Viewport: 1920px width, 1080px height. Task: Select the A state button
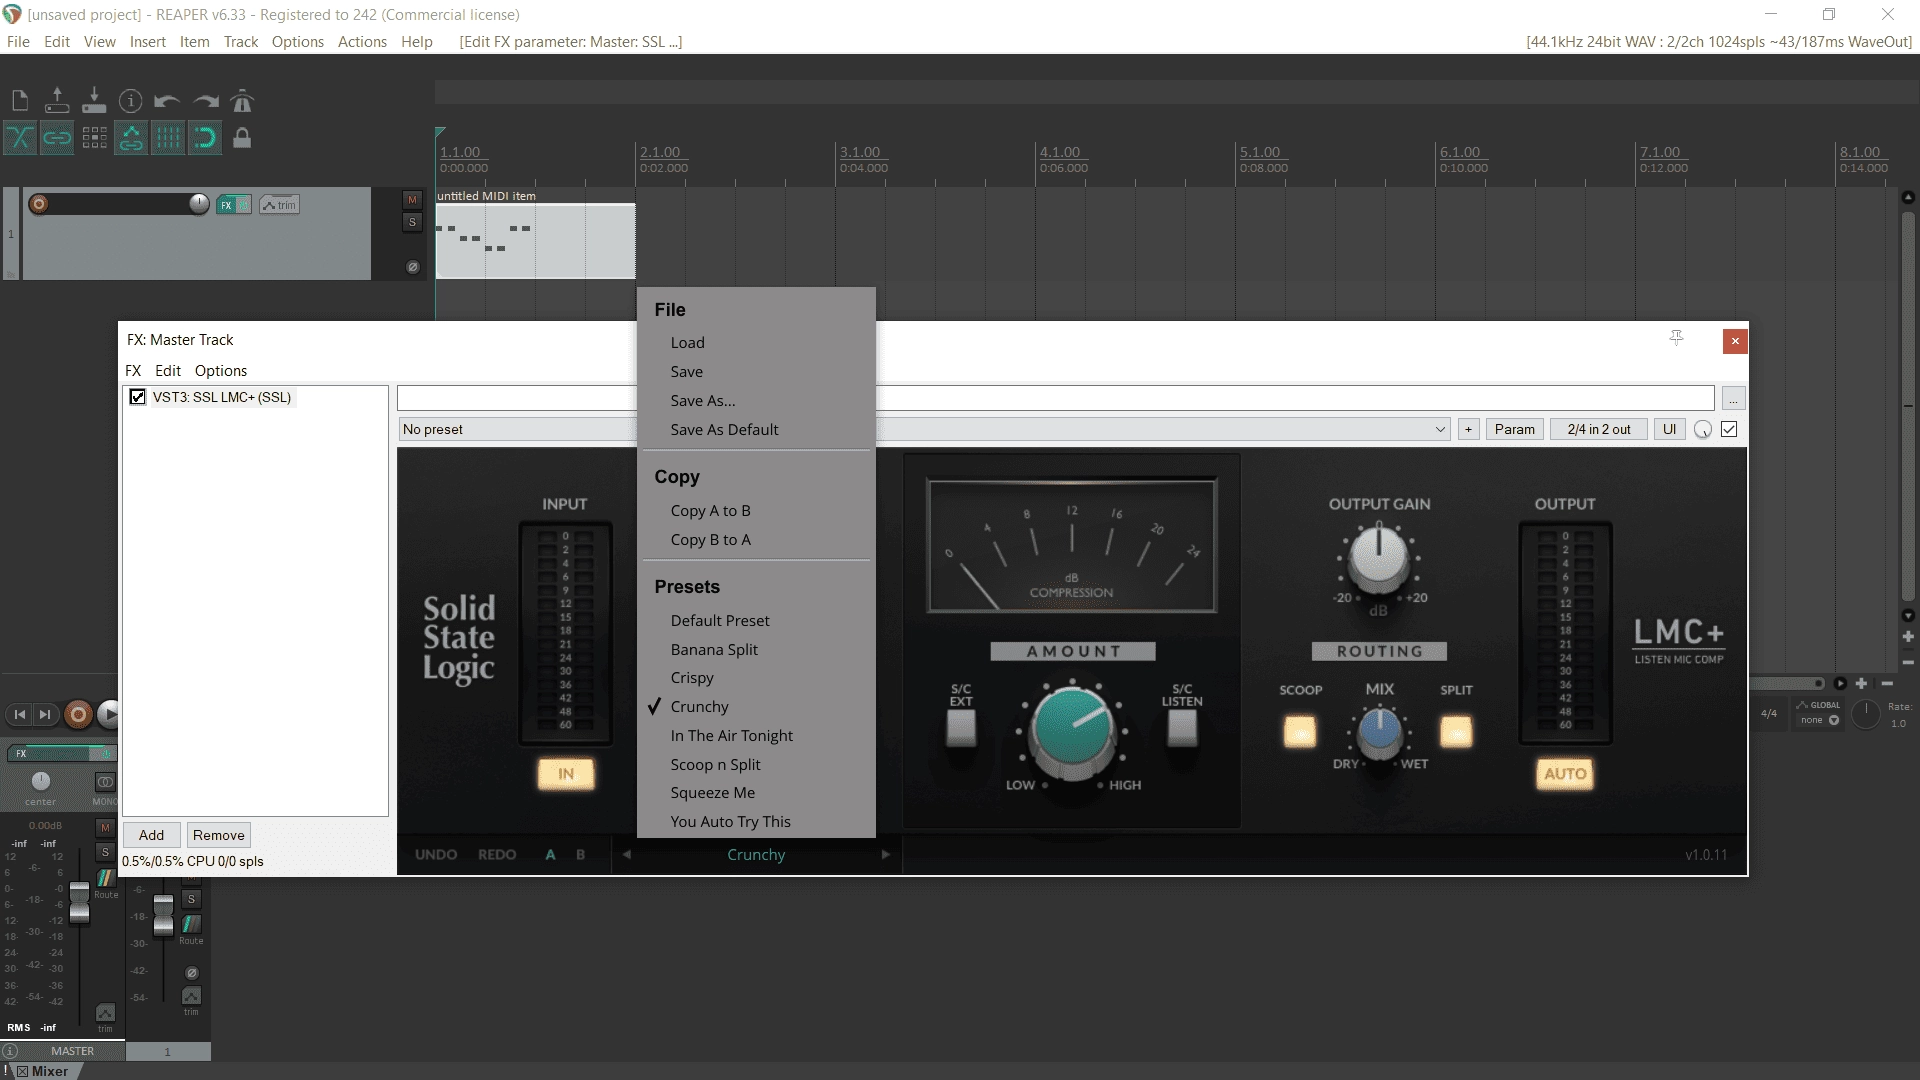[550, 854]
